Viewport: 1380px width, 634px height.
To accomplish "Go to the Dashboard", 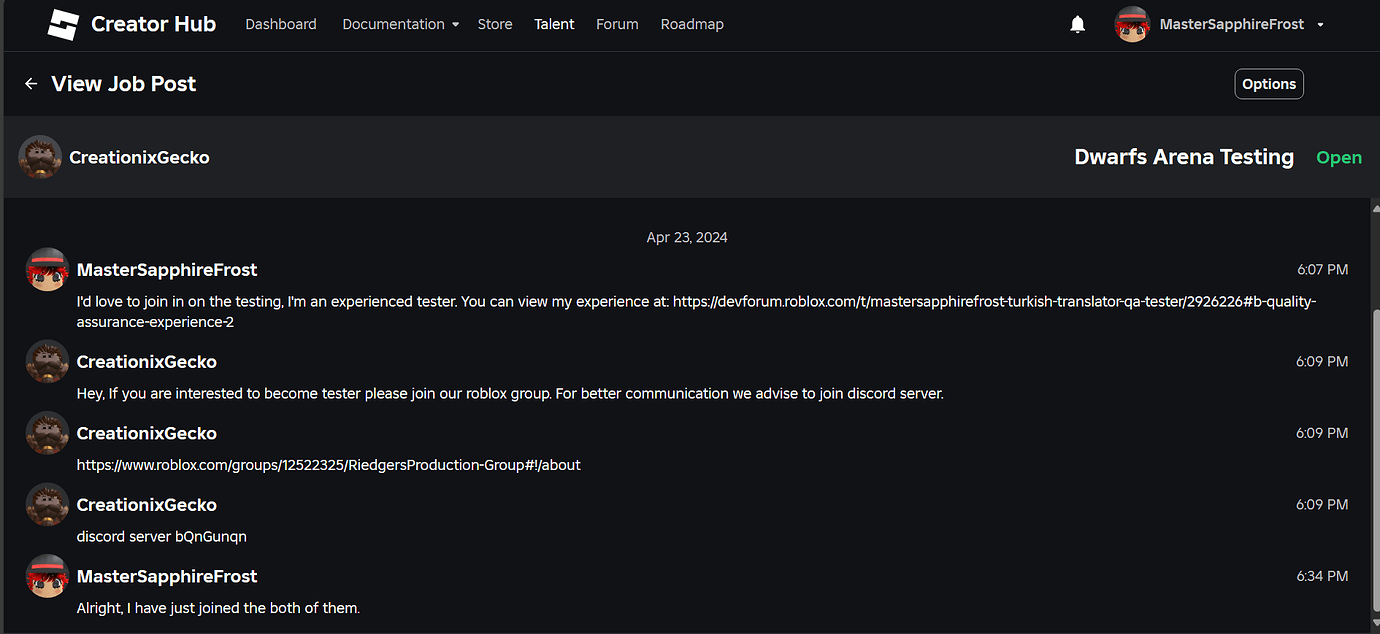I will [x=280, y=24].
